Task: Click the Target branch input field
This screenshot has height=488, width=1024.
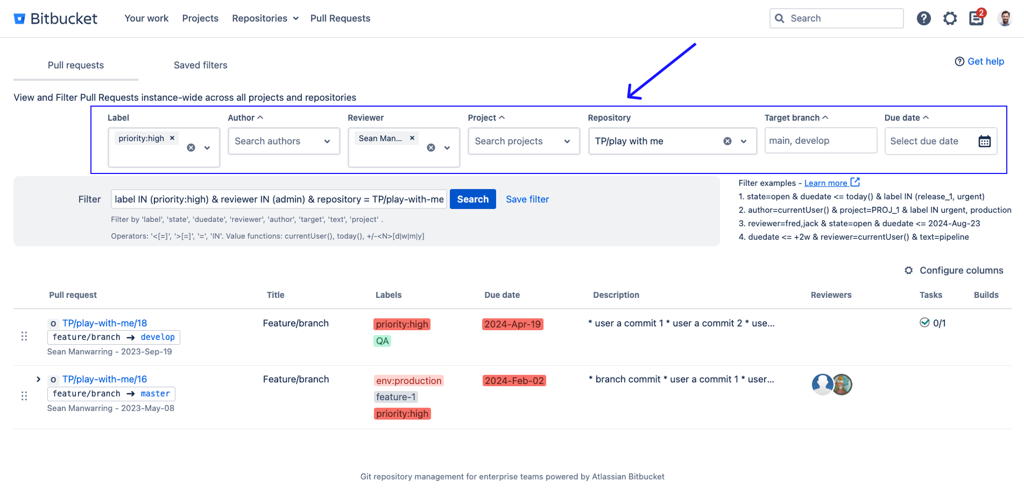Action: tap(820, 141)
